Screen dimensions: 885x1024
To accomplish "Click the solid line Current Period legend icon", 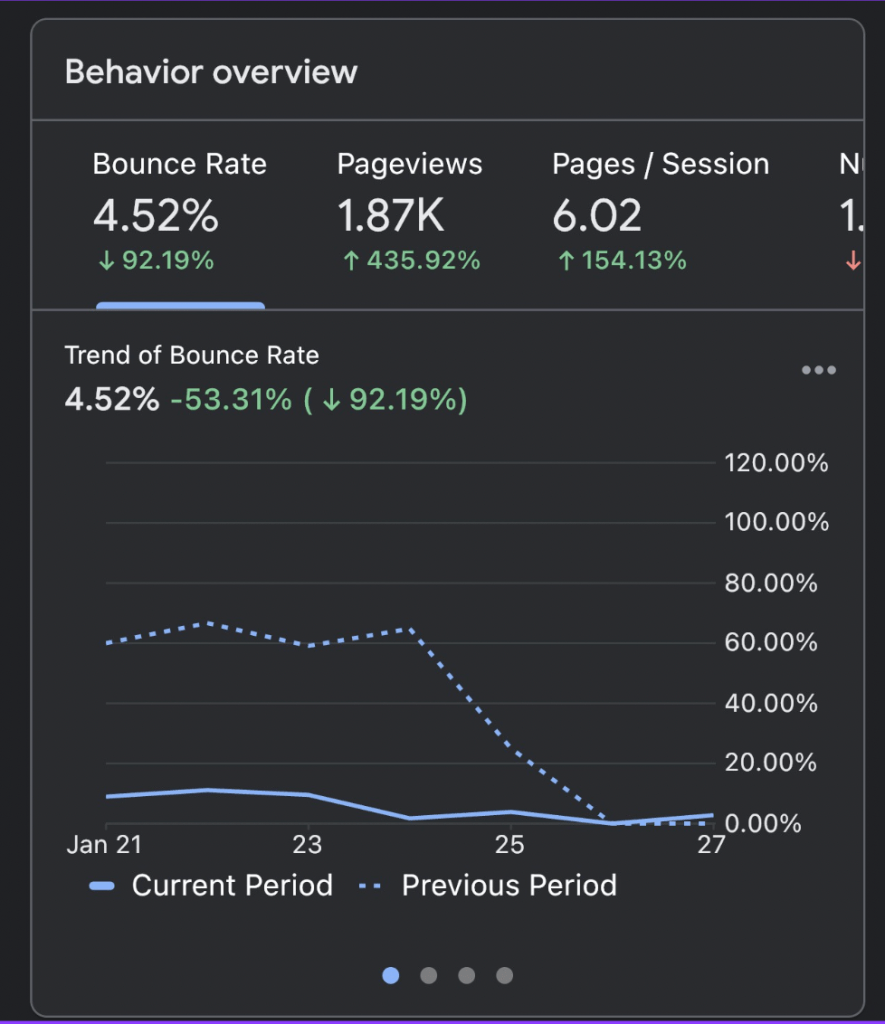I will pyautogui.click(x=101, y=886).
